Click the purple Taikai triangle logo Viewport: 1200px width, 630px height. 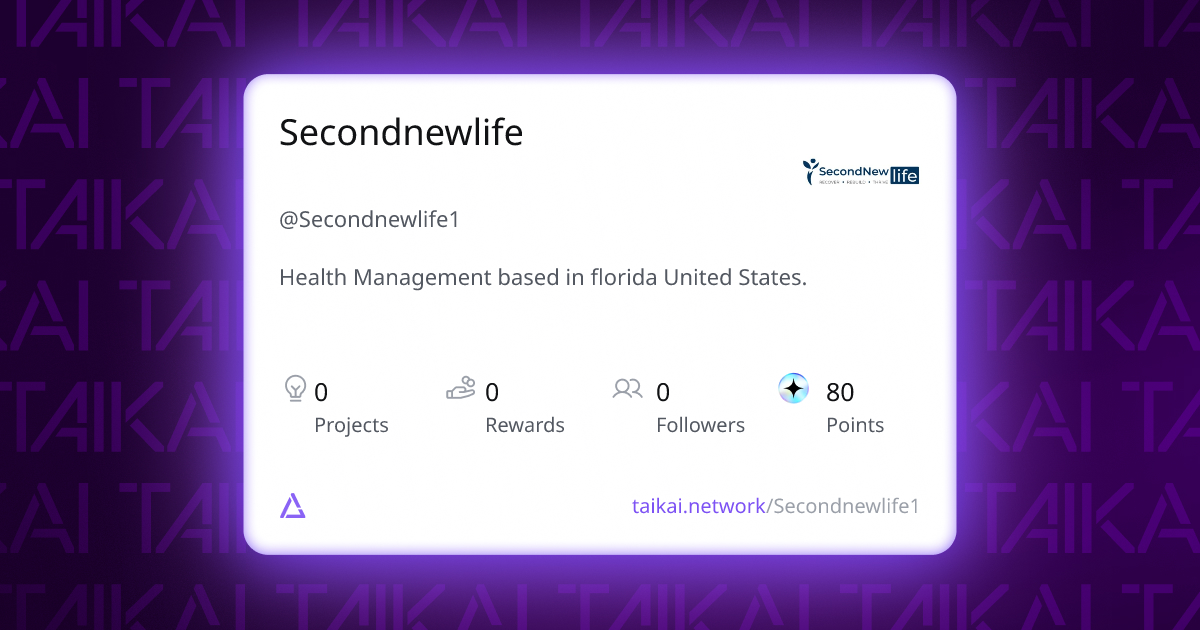point(293,506)
